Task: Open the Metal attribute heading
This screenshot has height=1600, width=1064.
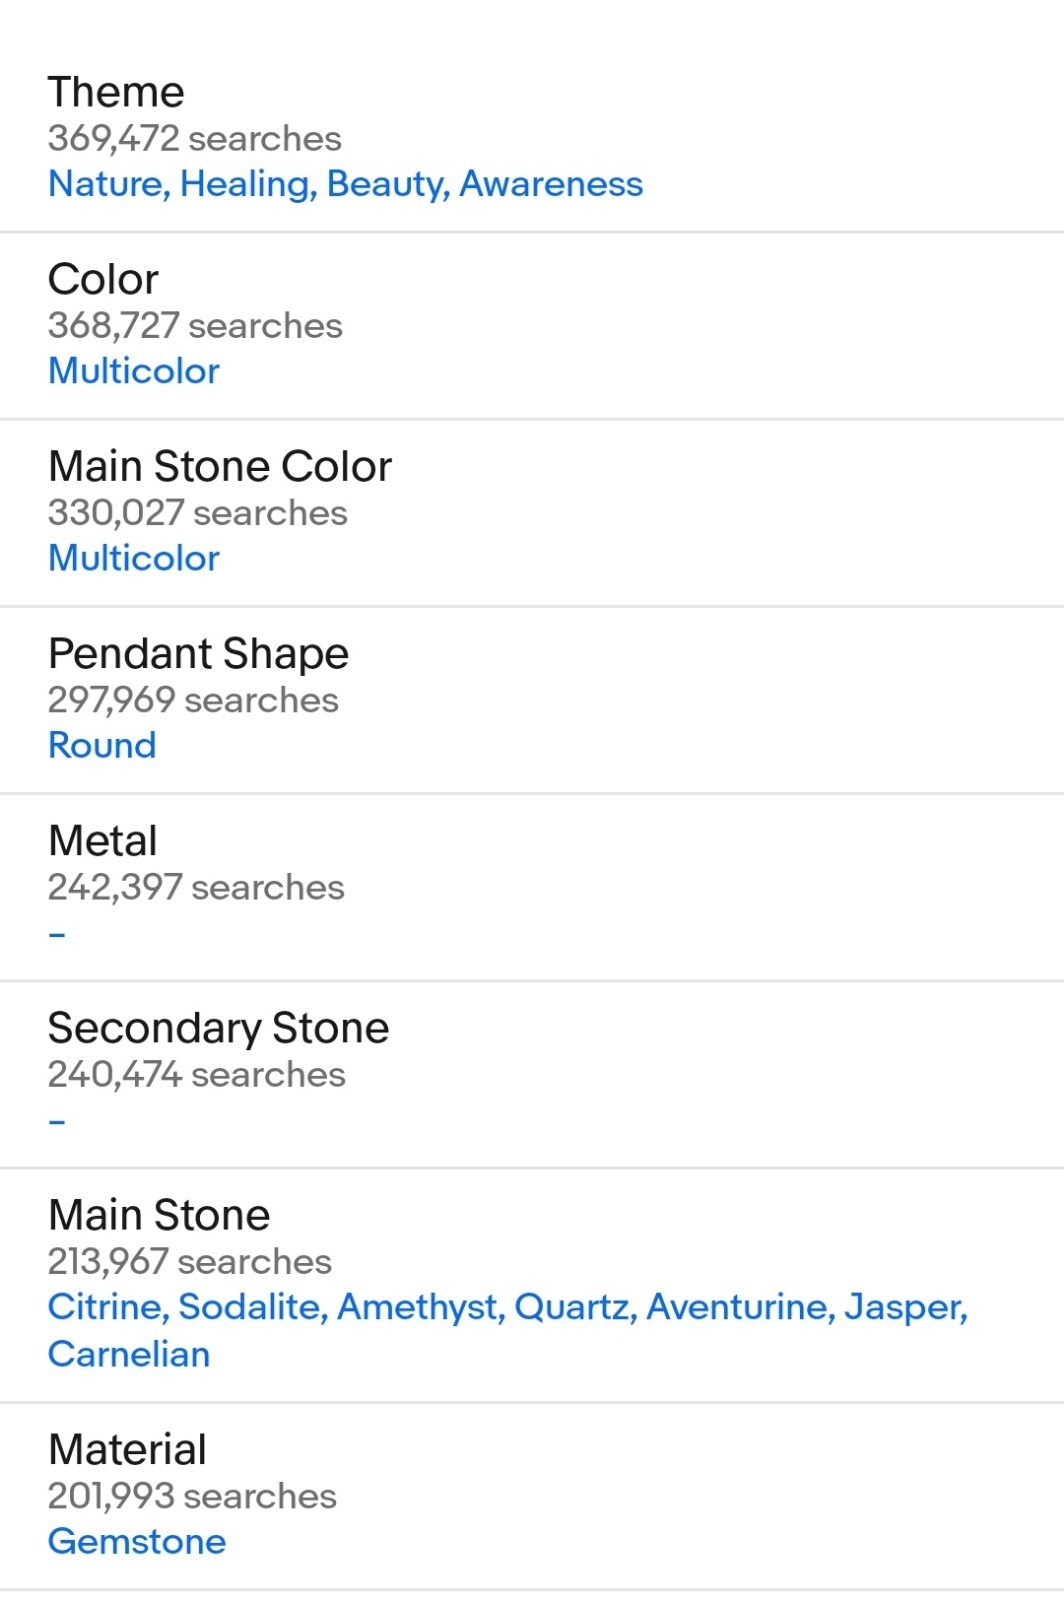Action: [103, 841]
